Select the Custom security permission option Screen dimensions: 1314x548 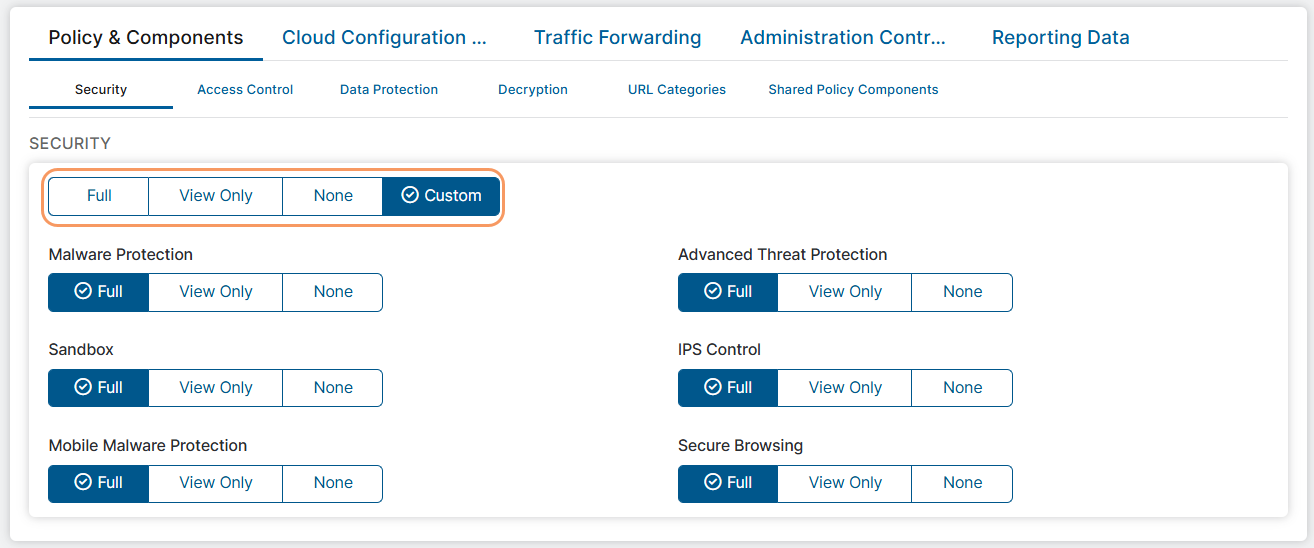[x=441, y=196]
